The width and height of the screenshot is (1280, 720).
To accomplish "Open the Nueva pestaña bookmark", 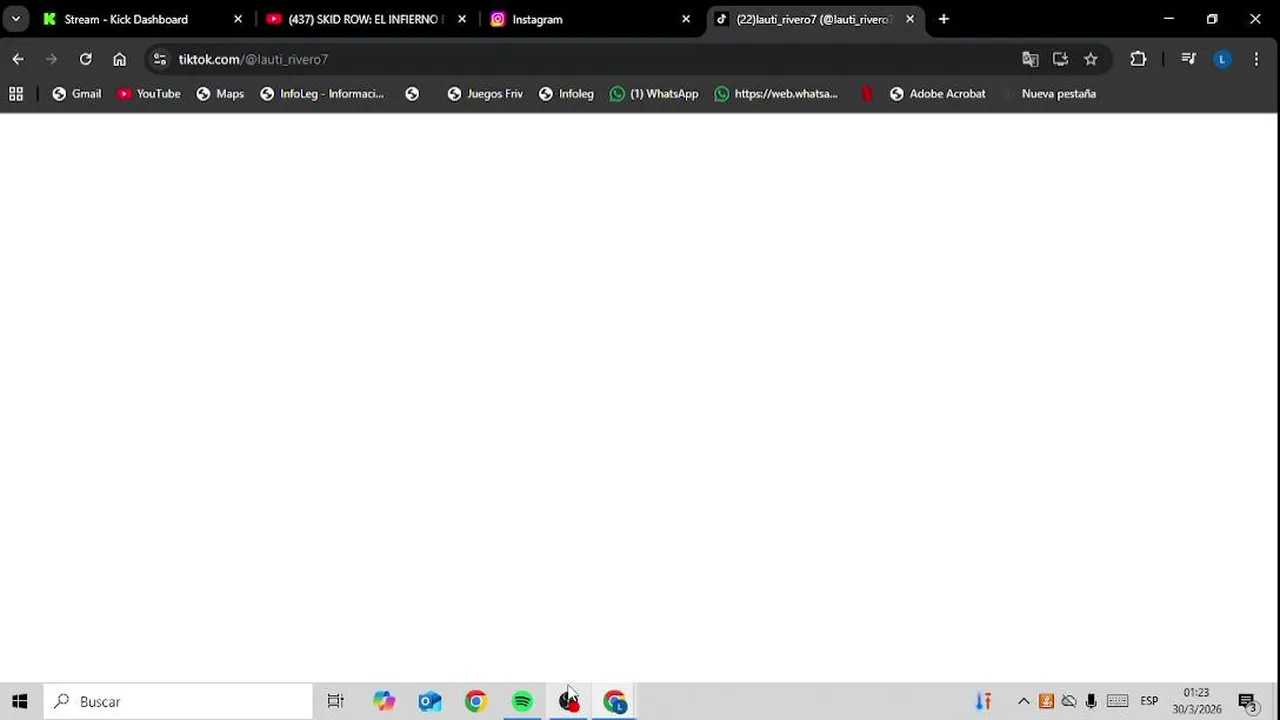I will (x=1050, y=94).
